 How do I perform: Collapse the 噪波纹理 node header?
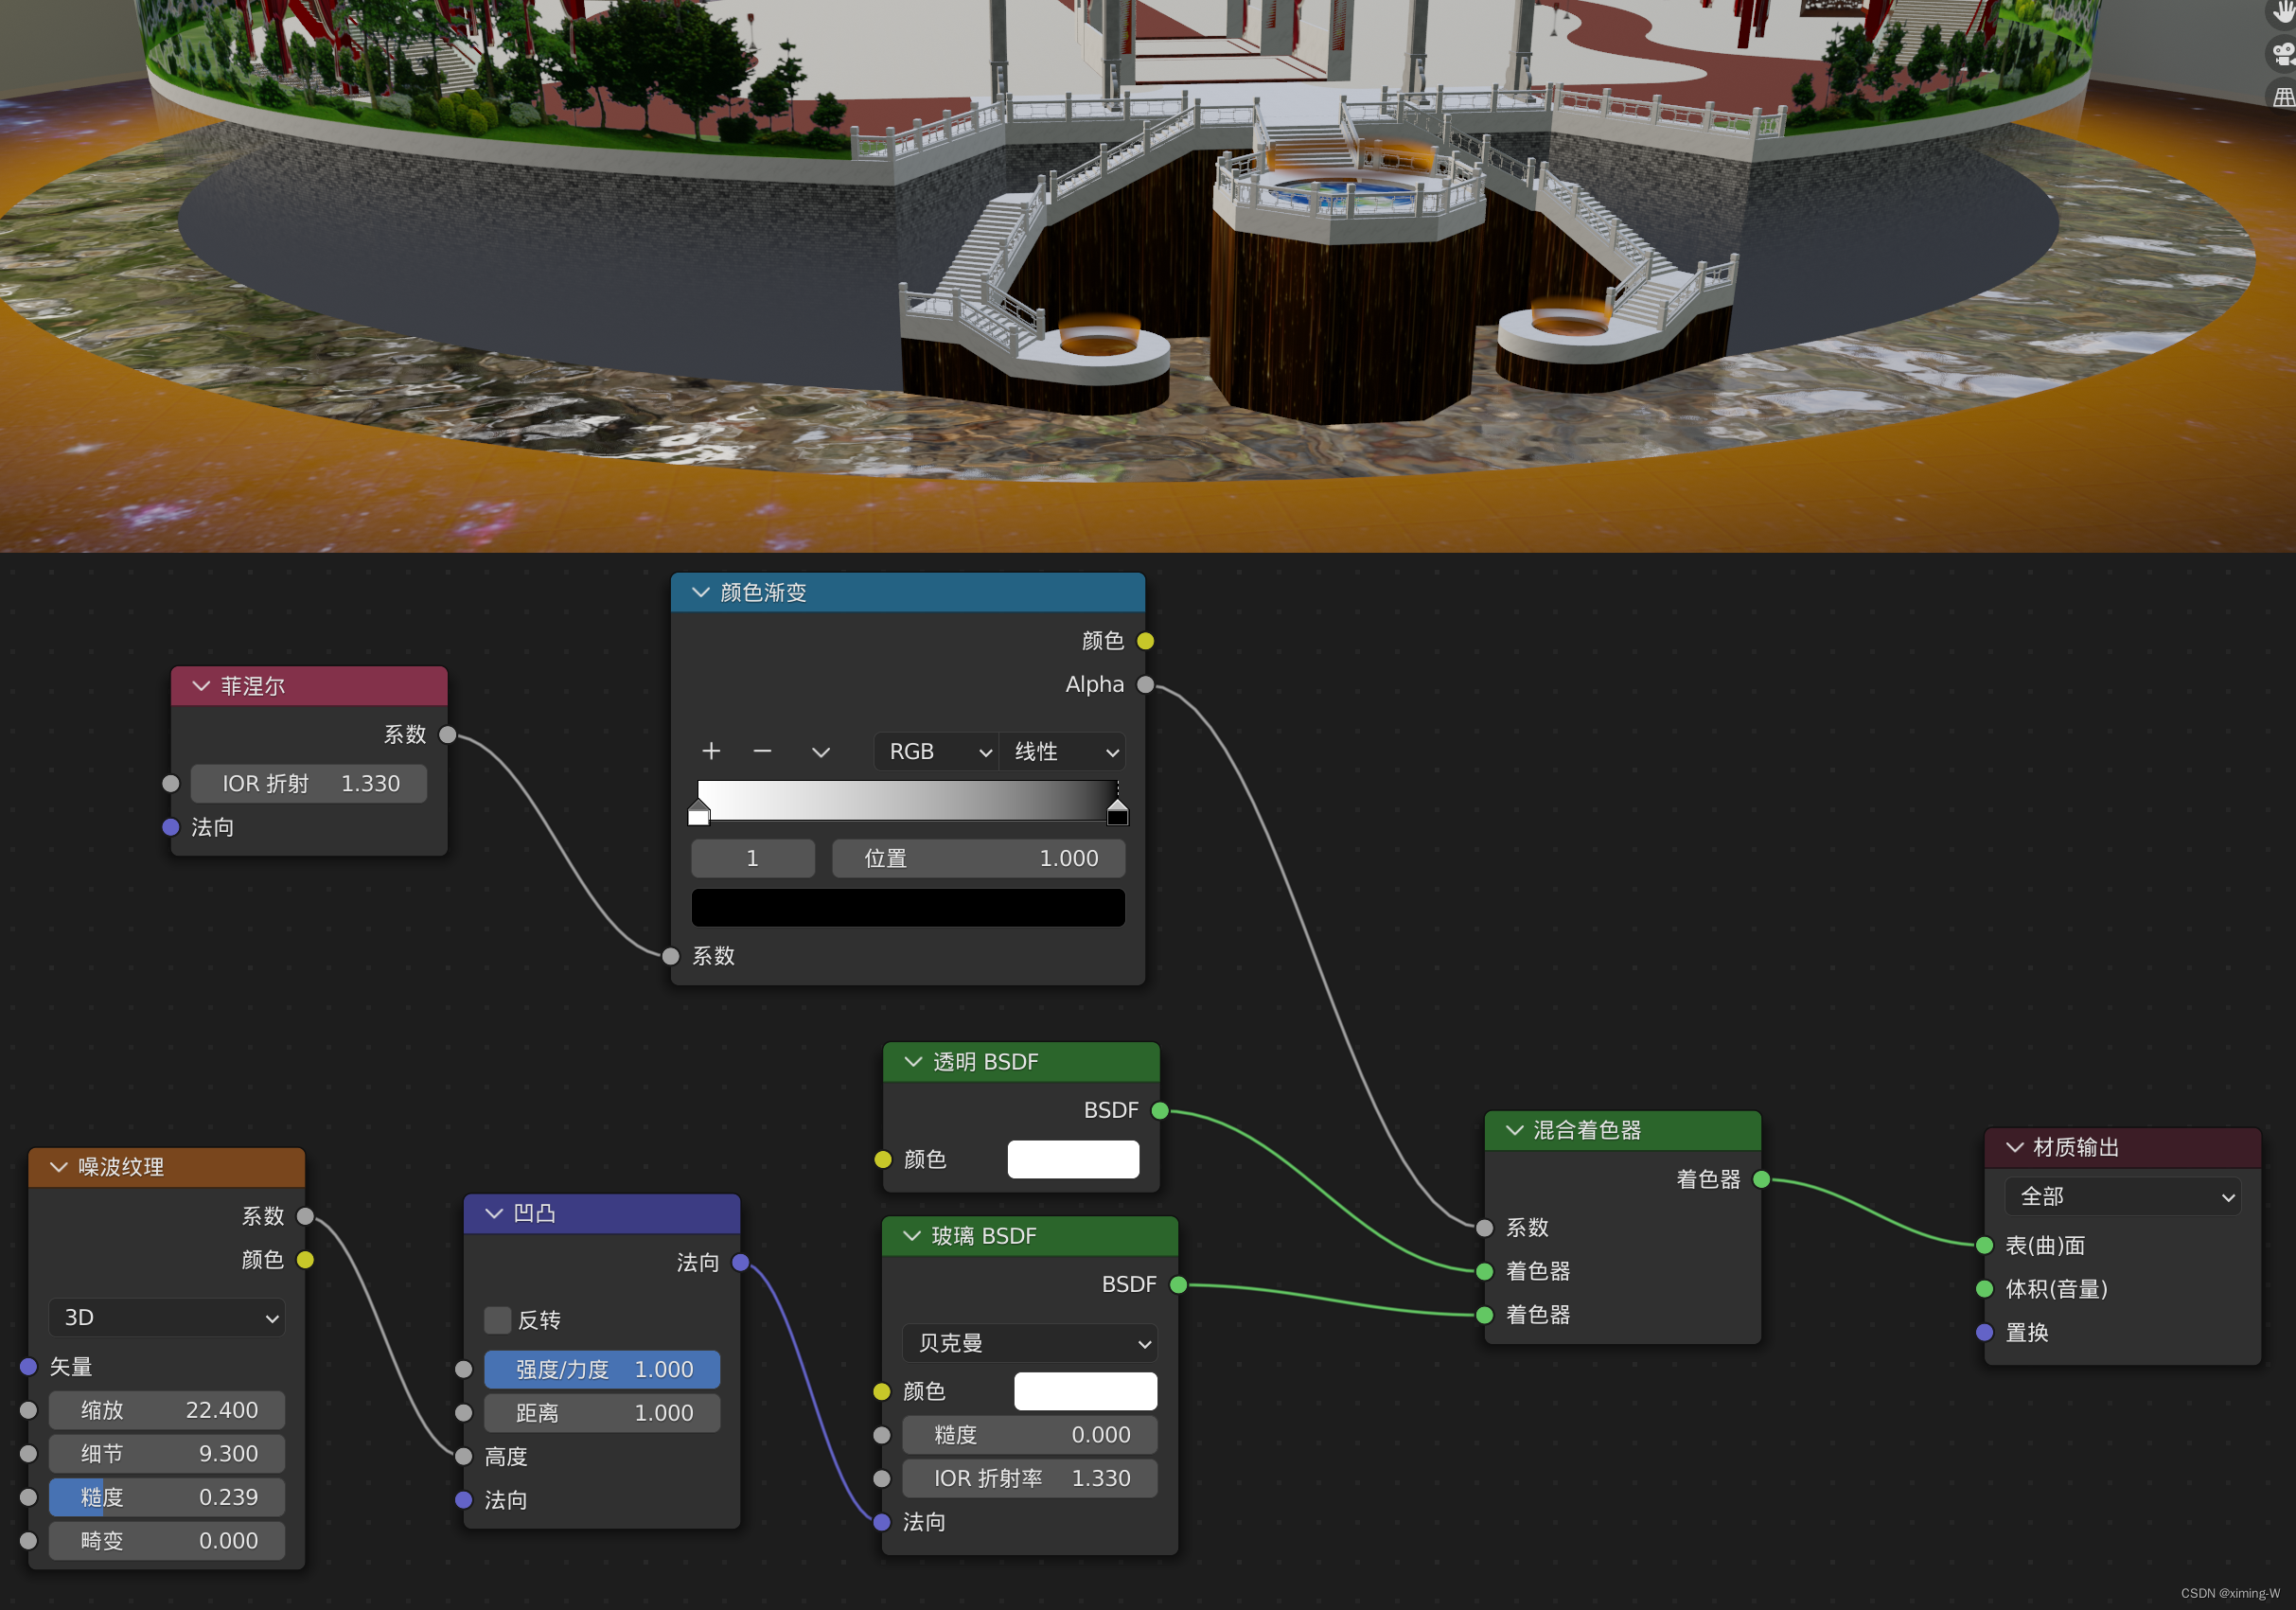tap(59, 1167)
